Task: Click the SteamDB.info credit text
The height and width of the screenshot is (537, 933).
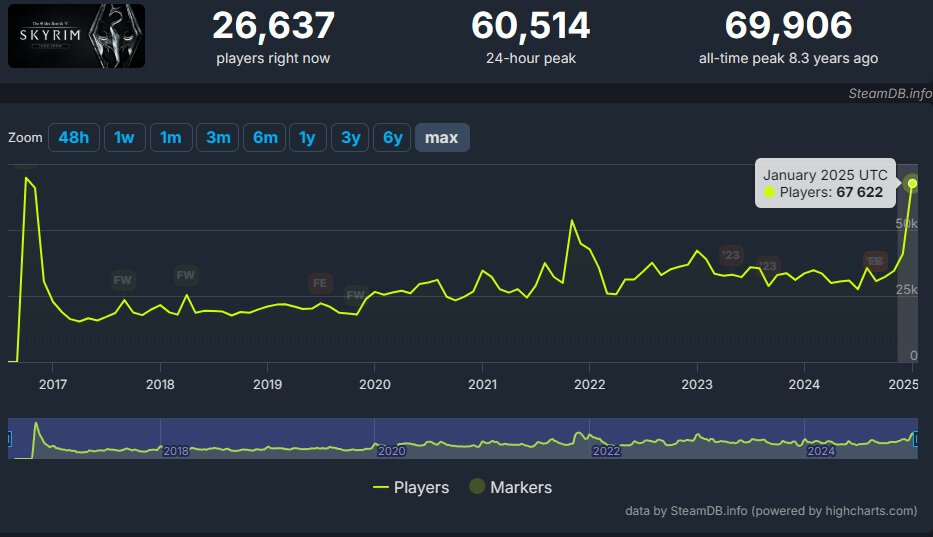Action: (x=890, y=93)
